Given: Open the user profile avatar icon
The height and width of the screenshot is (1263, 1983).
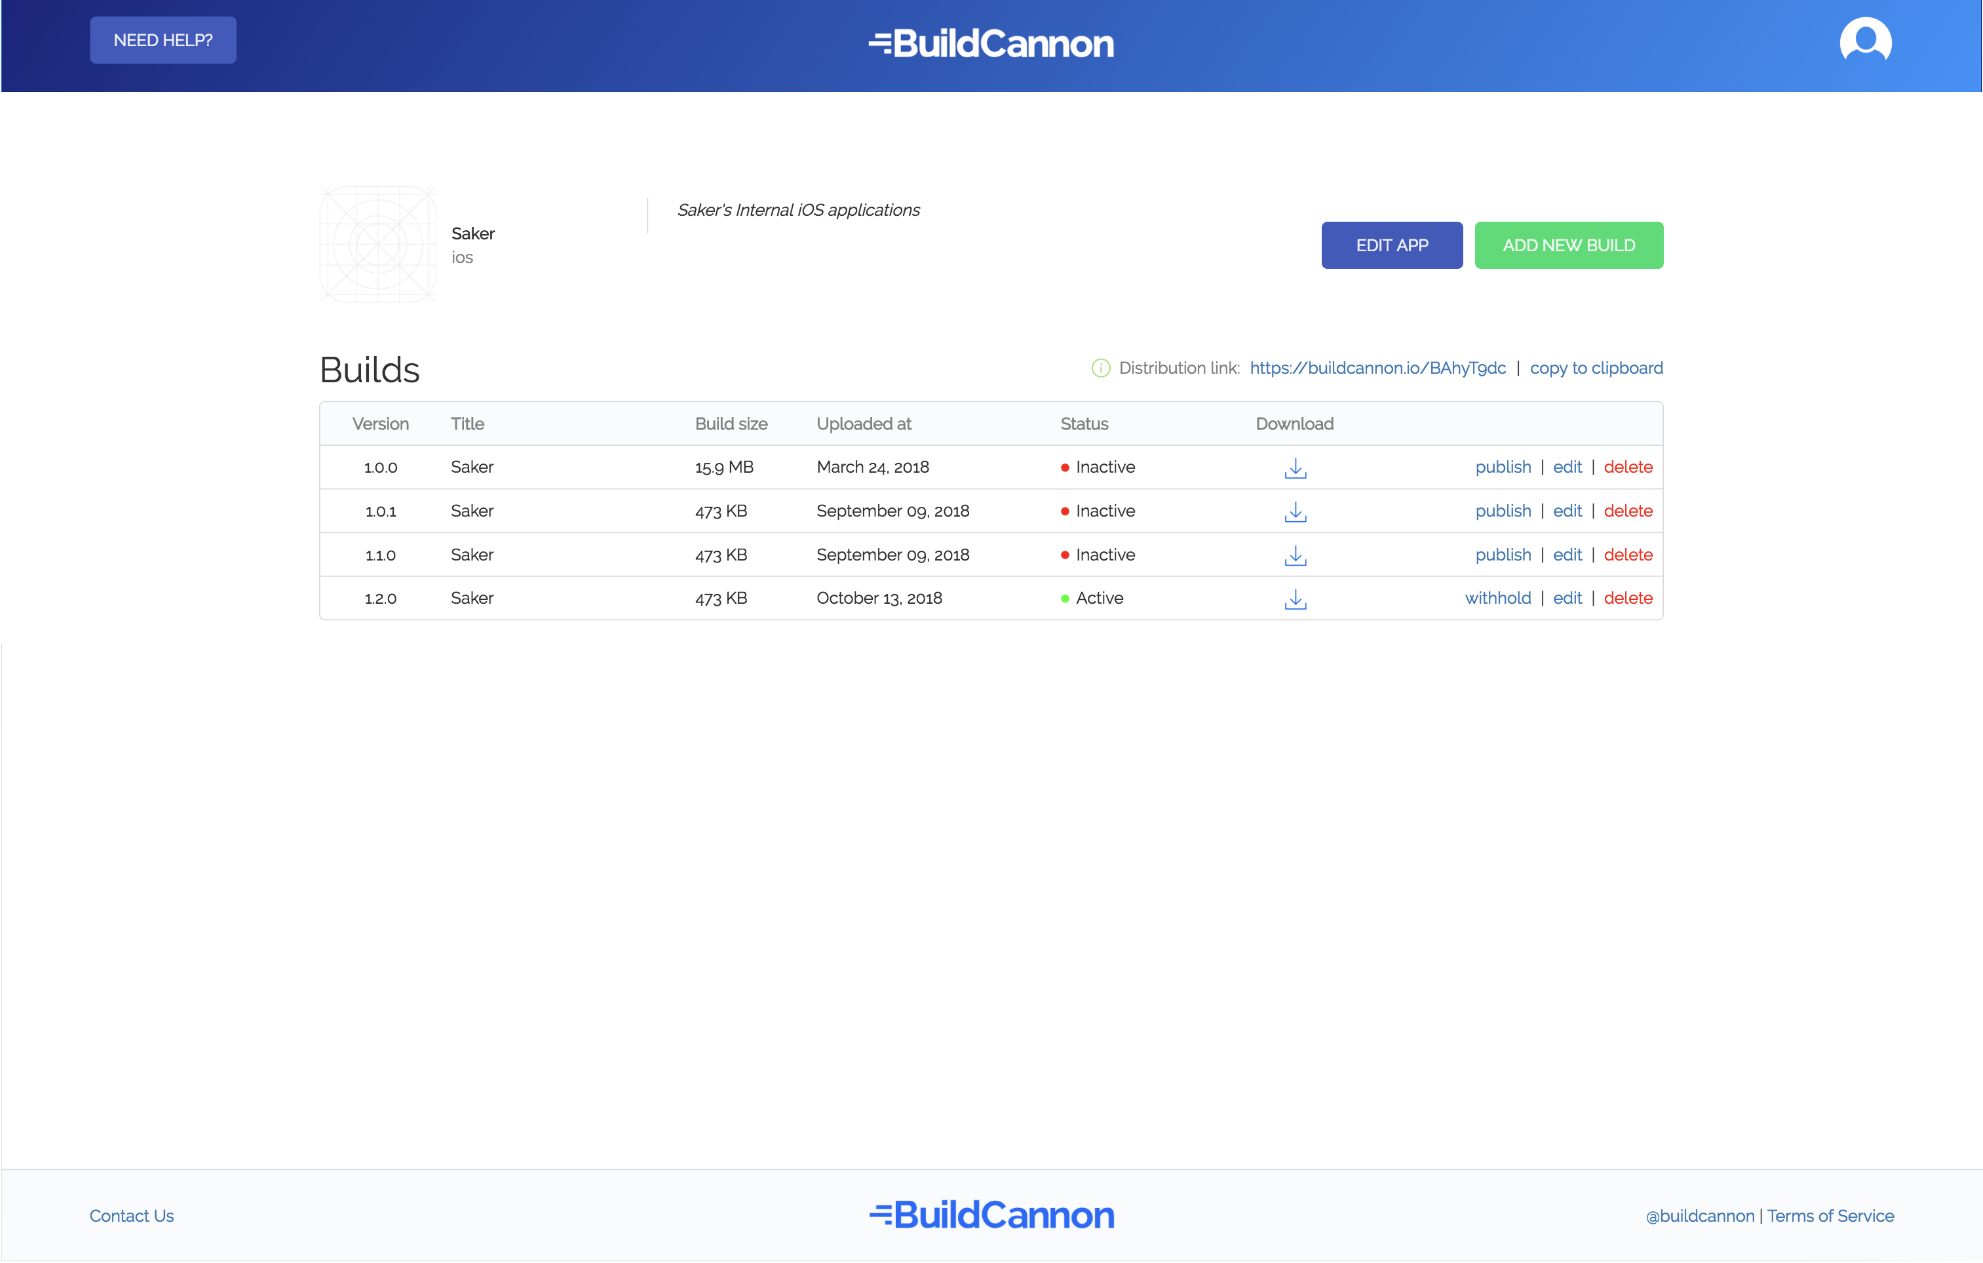Looking at the screenshot, I should (x=1865, y=42).
